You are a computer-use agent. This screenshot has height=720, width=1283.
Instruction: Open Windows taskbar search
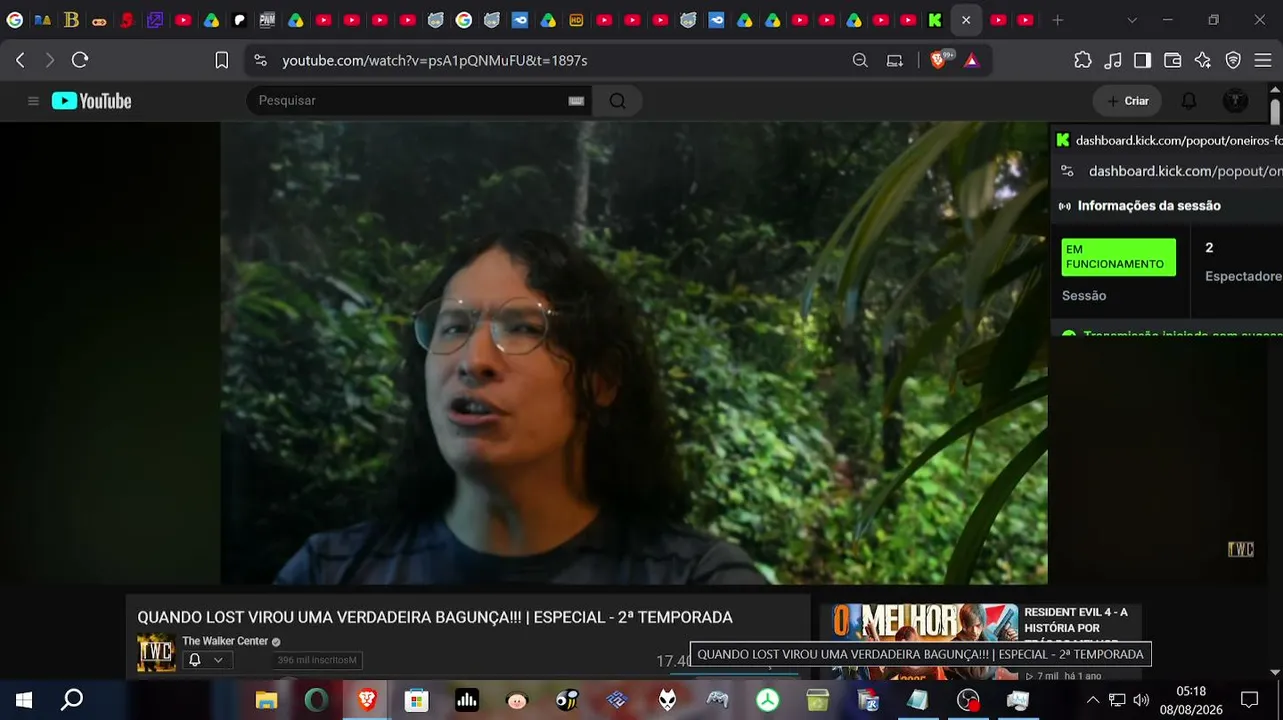click(72, 700)
